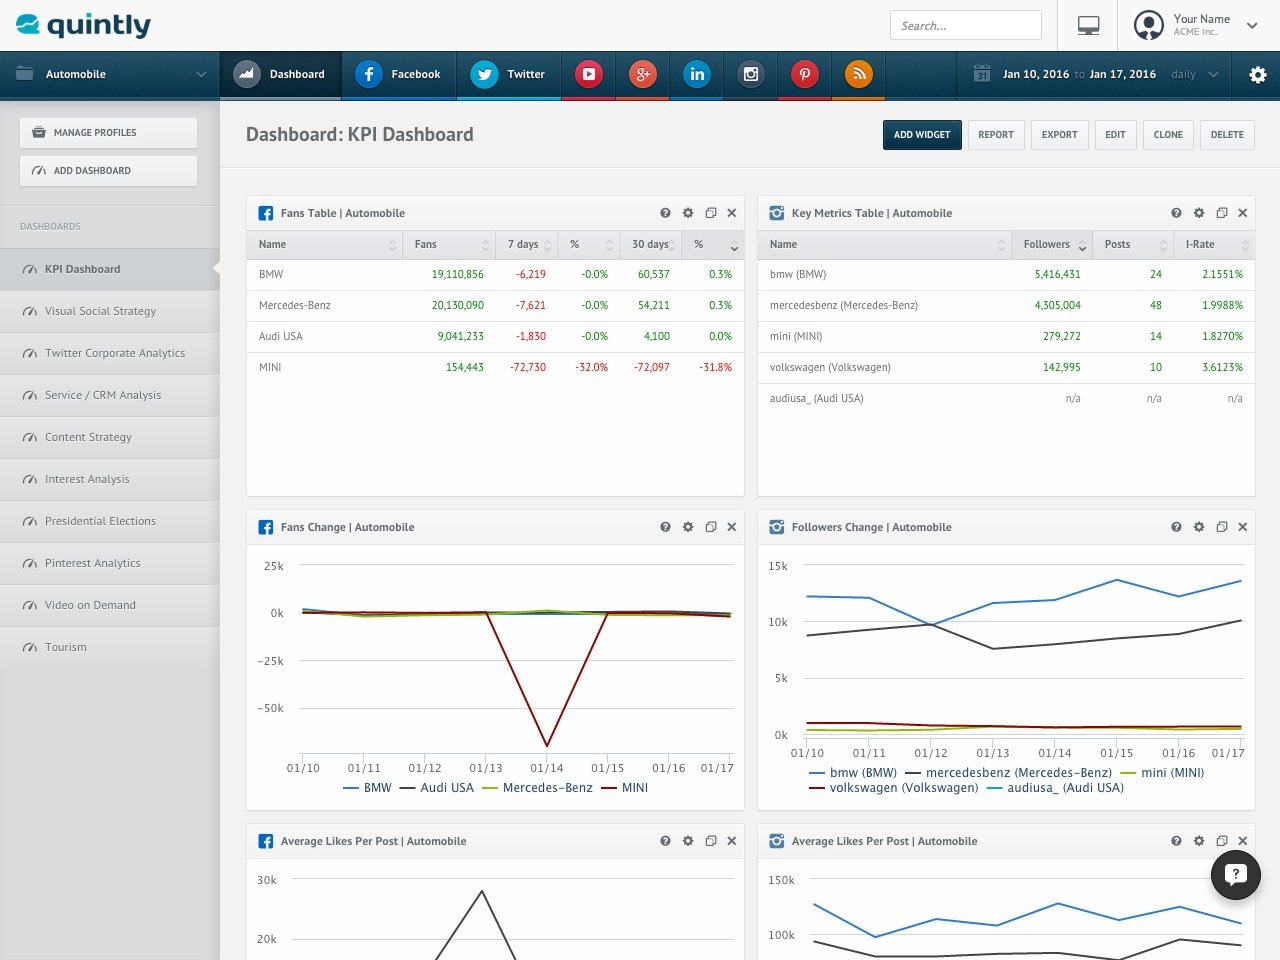Click the quintly logo

click(83, 25)
